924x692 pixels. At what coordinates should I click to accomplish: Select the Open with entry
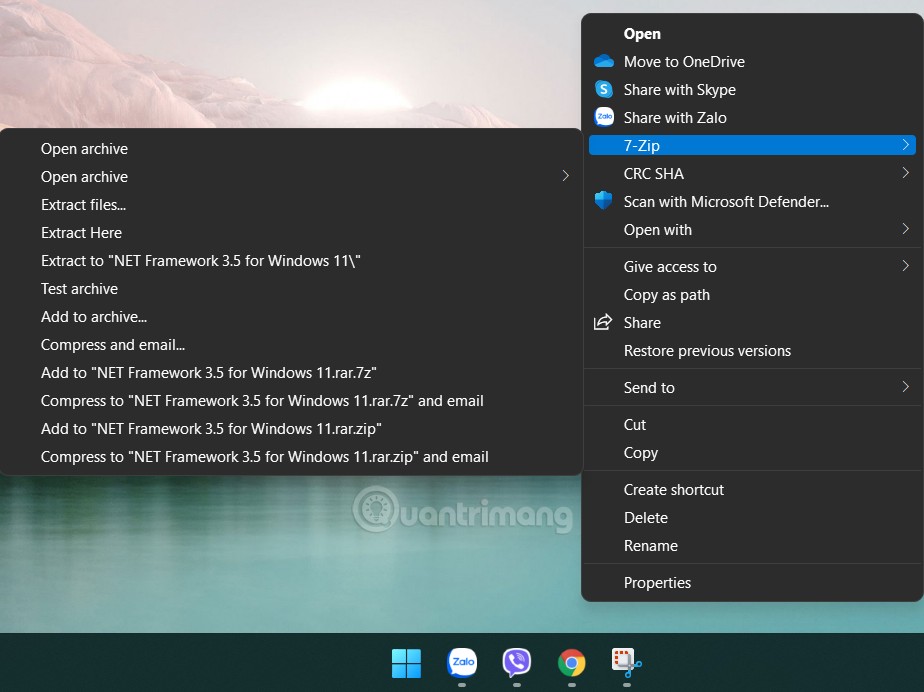752,229
